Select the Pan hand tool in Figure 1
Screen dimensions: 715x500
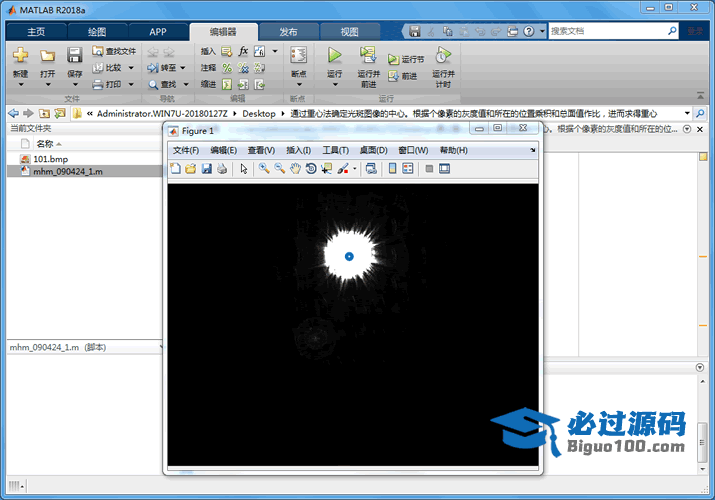[x=295, y=169]
